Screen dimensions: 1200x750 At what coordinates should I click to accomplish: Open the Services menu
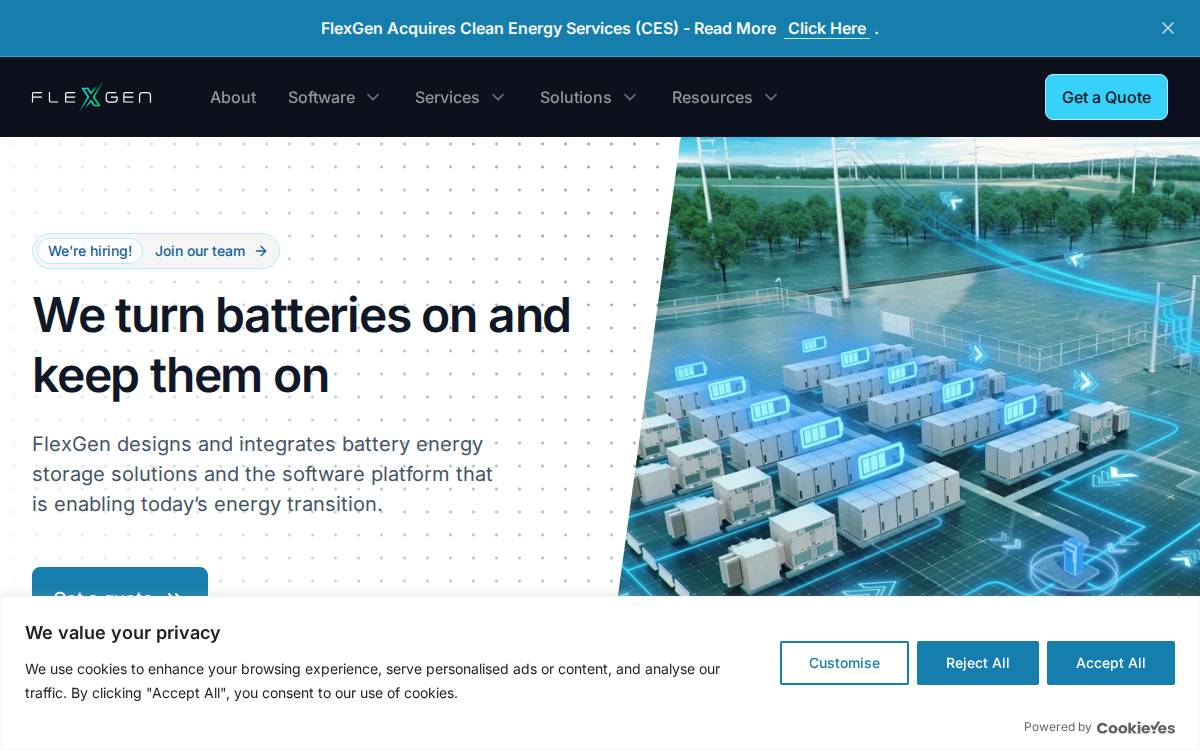click(x=447, y=97)
